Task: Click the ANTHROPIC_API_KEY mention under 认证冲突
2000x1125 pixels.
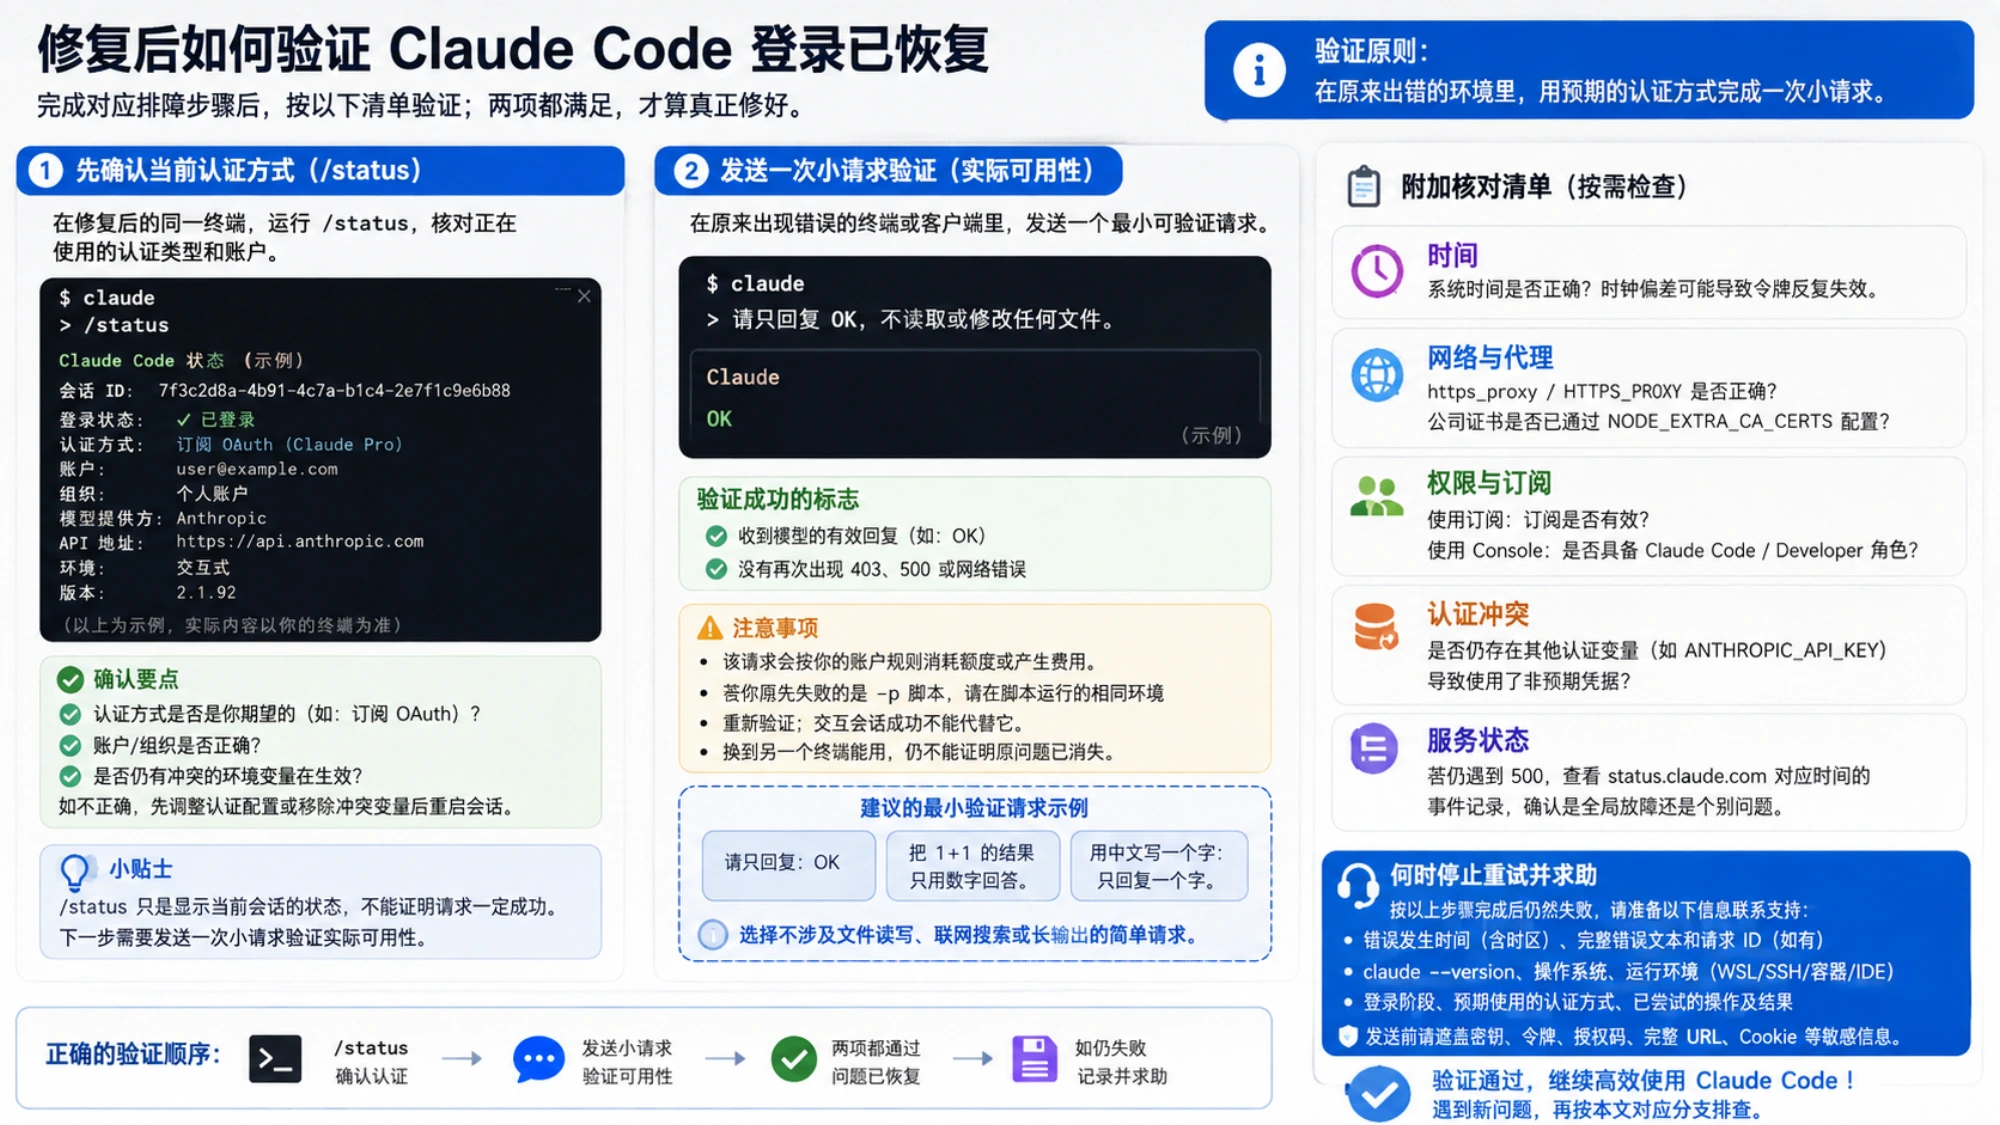Action: pyautogui.click(x=1781, y=651)
